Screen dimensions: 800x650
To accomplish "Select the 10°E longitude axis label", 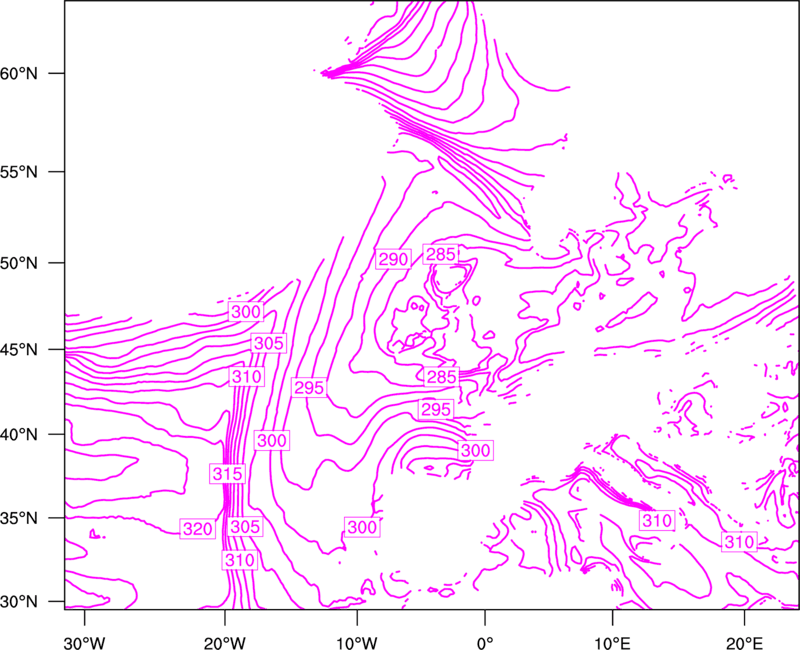I will (x=611, y=642).
